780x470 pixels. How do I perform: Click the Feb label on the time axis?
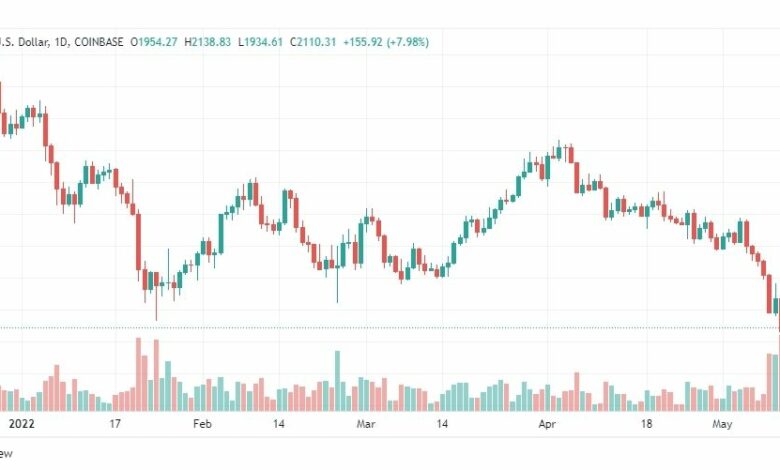coord(202,424)
